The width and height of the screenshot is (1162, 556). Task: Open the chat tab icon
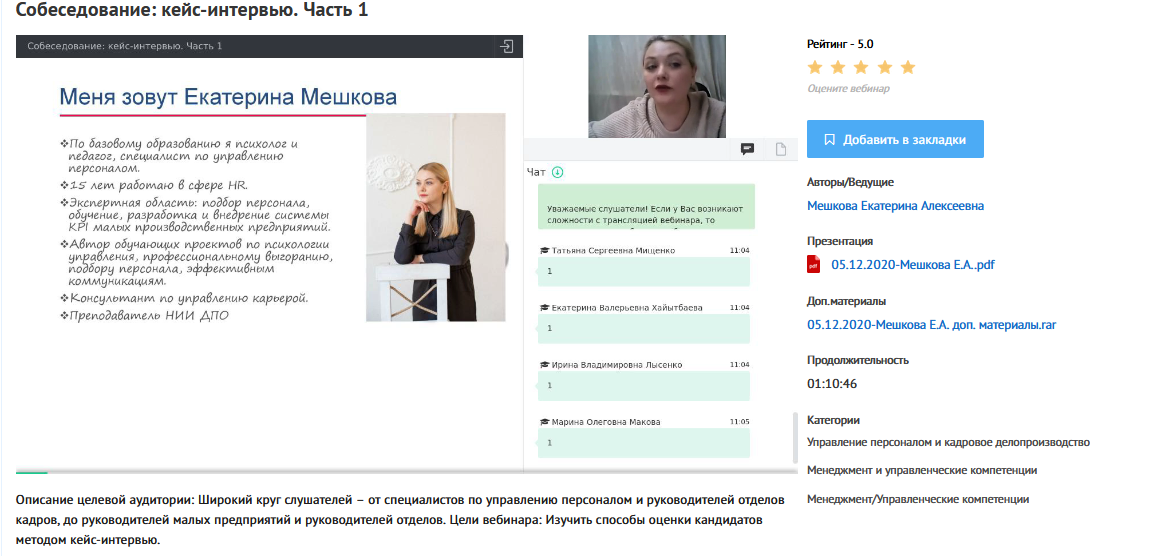pyautogui.click(x=747, y=149)
